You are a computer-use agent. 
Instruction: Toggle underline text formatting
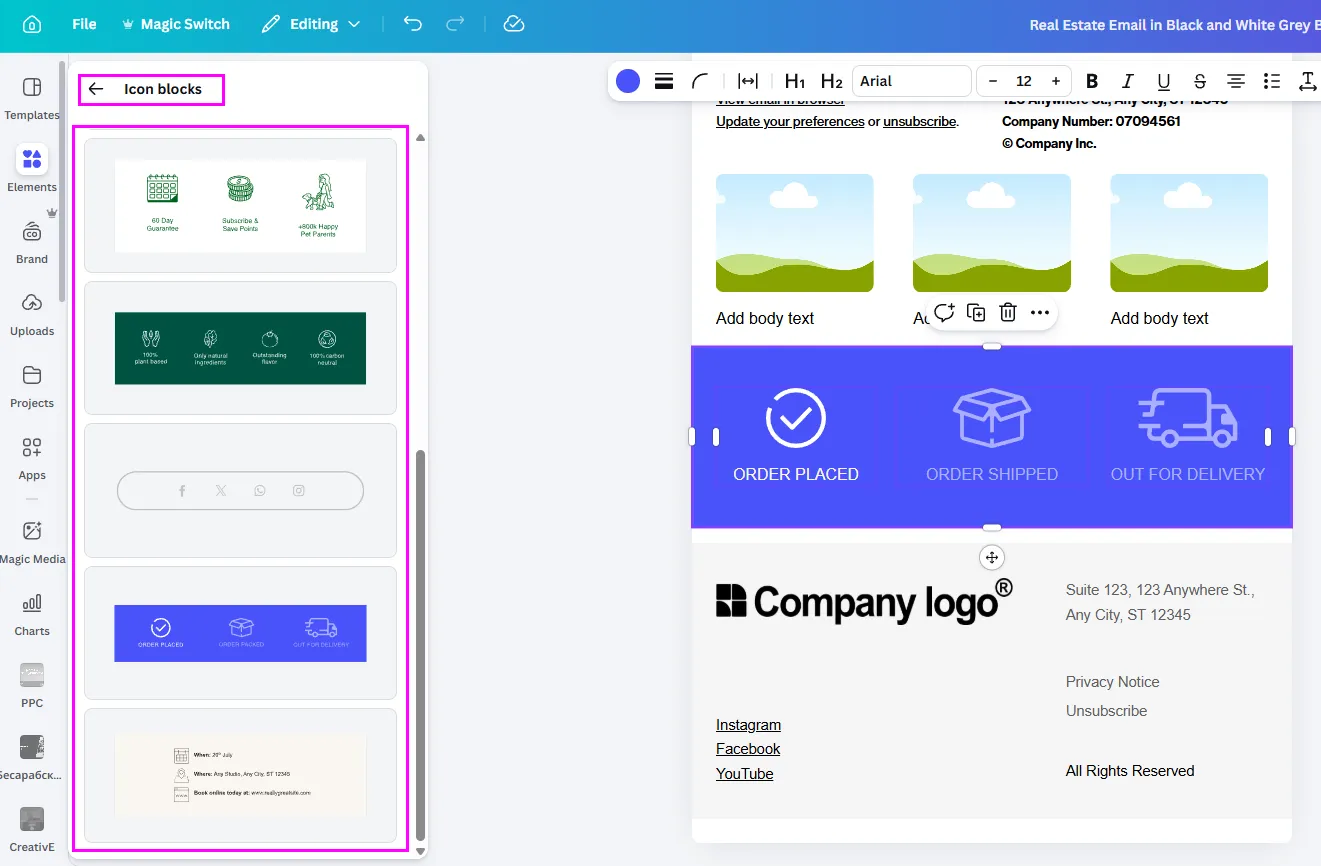[1164, 81]
